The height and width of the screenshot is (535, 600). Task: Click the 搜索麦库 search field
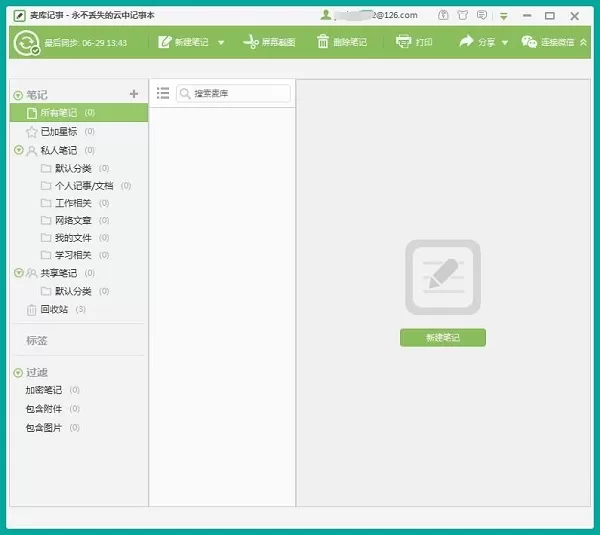[233, 93]
